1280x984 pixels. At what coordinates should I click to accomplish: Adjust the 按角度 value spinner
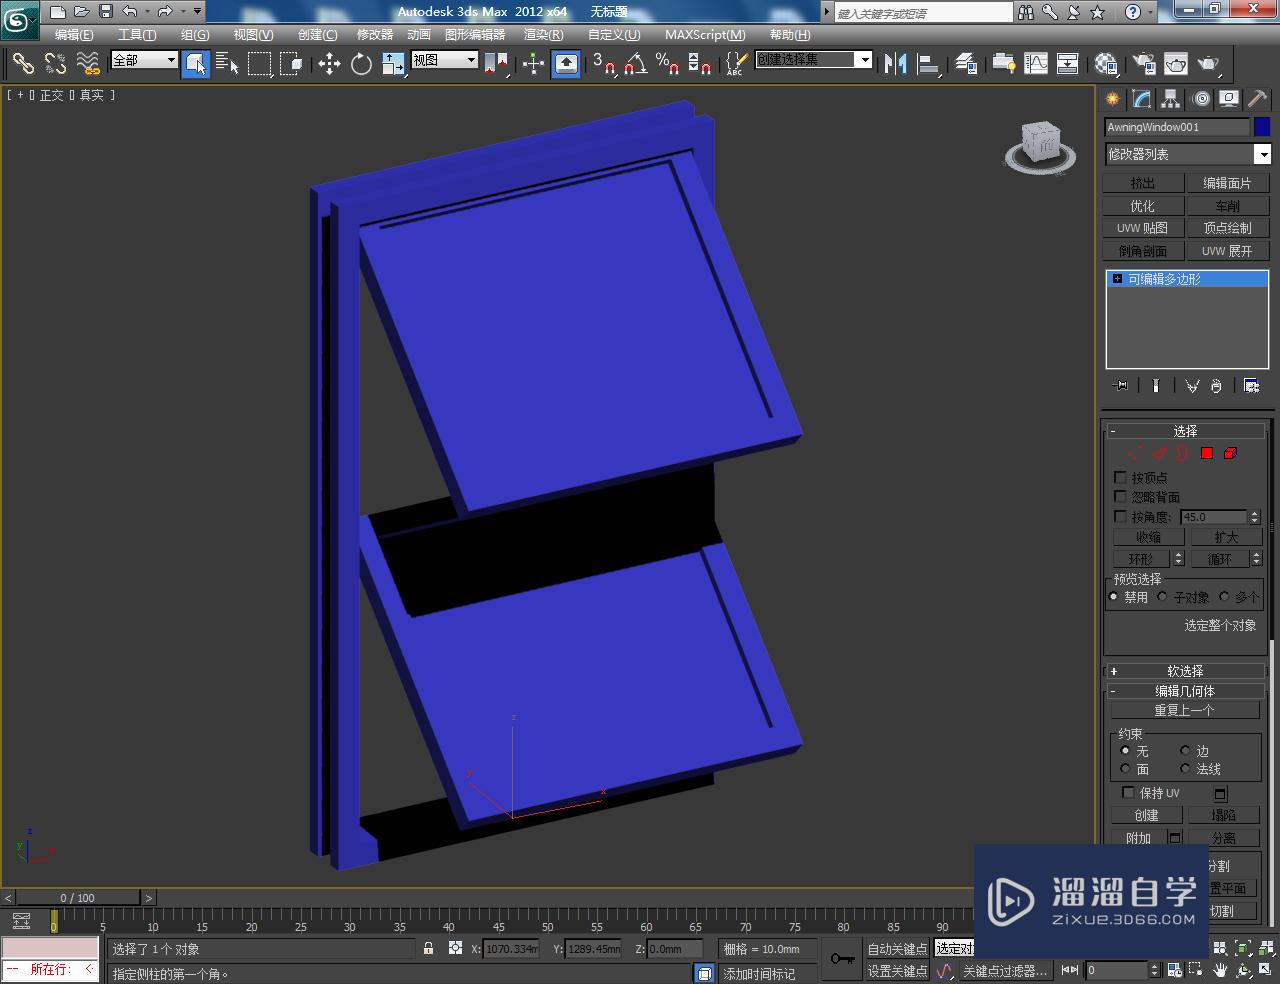(x=1255, y=517)
